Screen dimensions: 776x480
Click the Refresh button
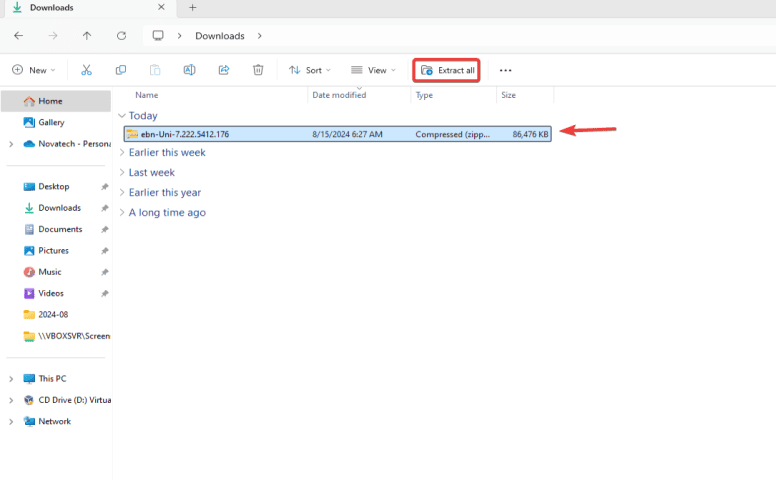[x=121, y=36]
